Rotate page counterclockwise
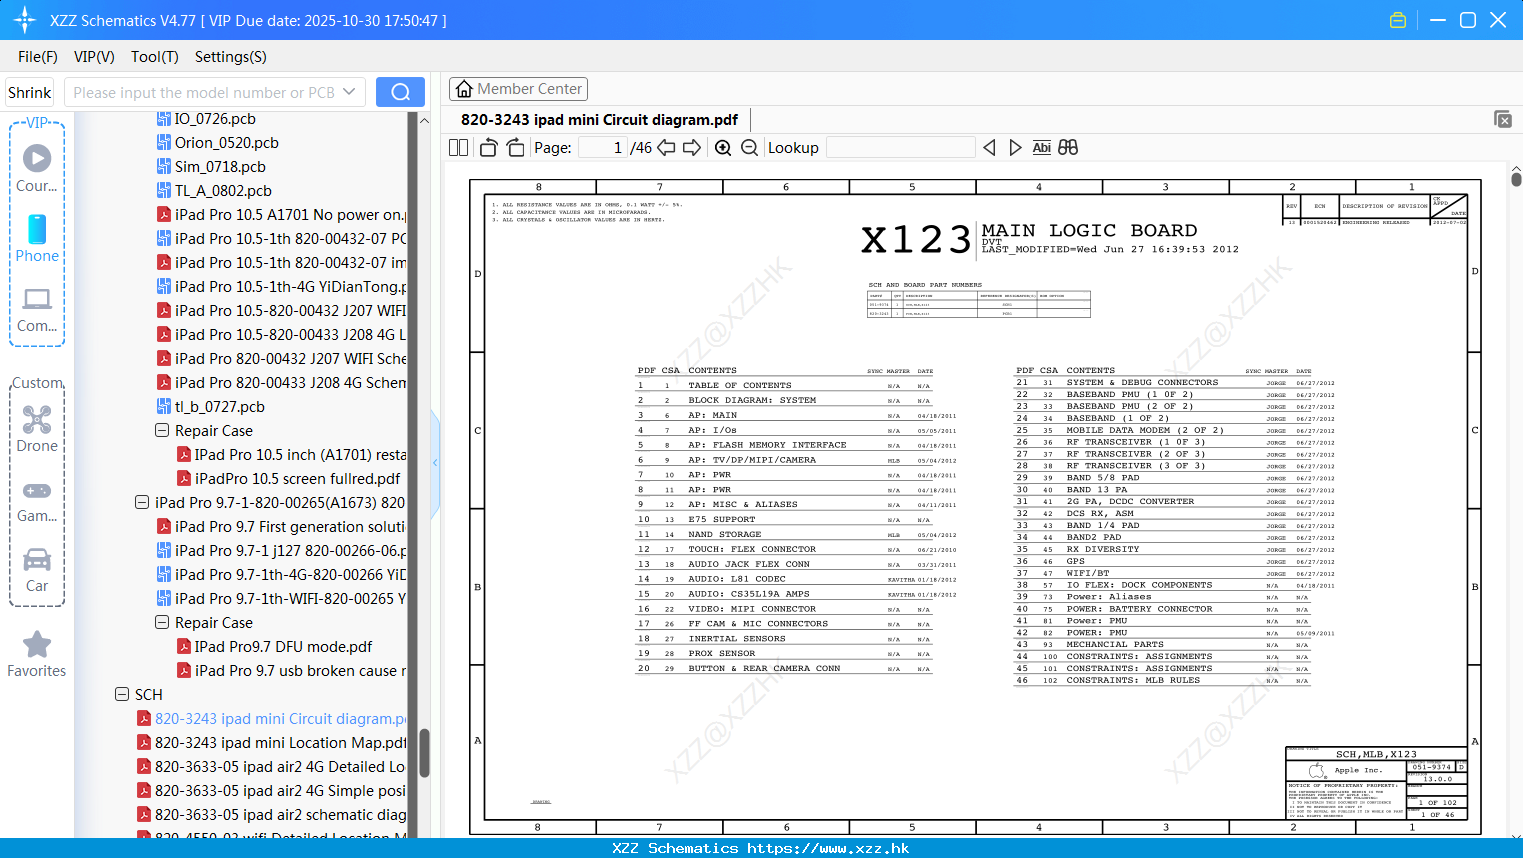Image resolution: width=1523 pixels, height=858 pixels. tap(488, 148)
